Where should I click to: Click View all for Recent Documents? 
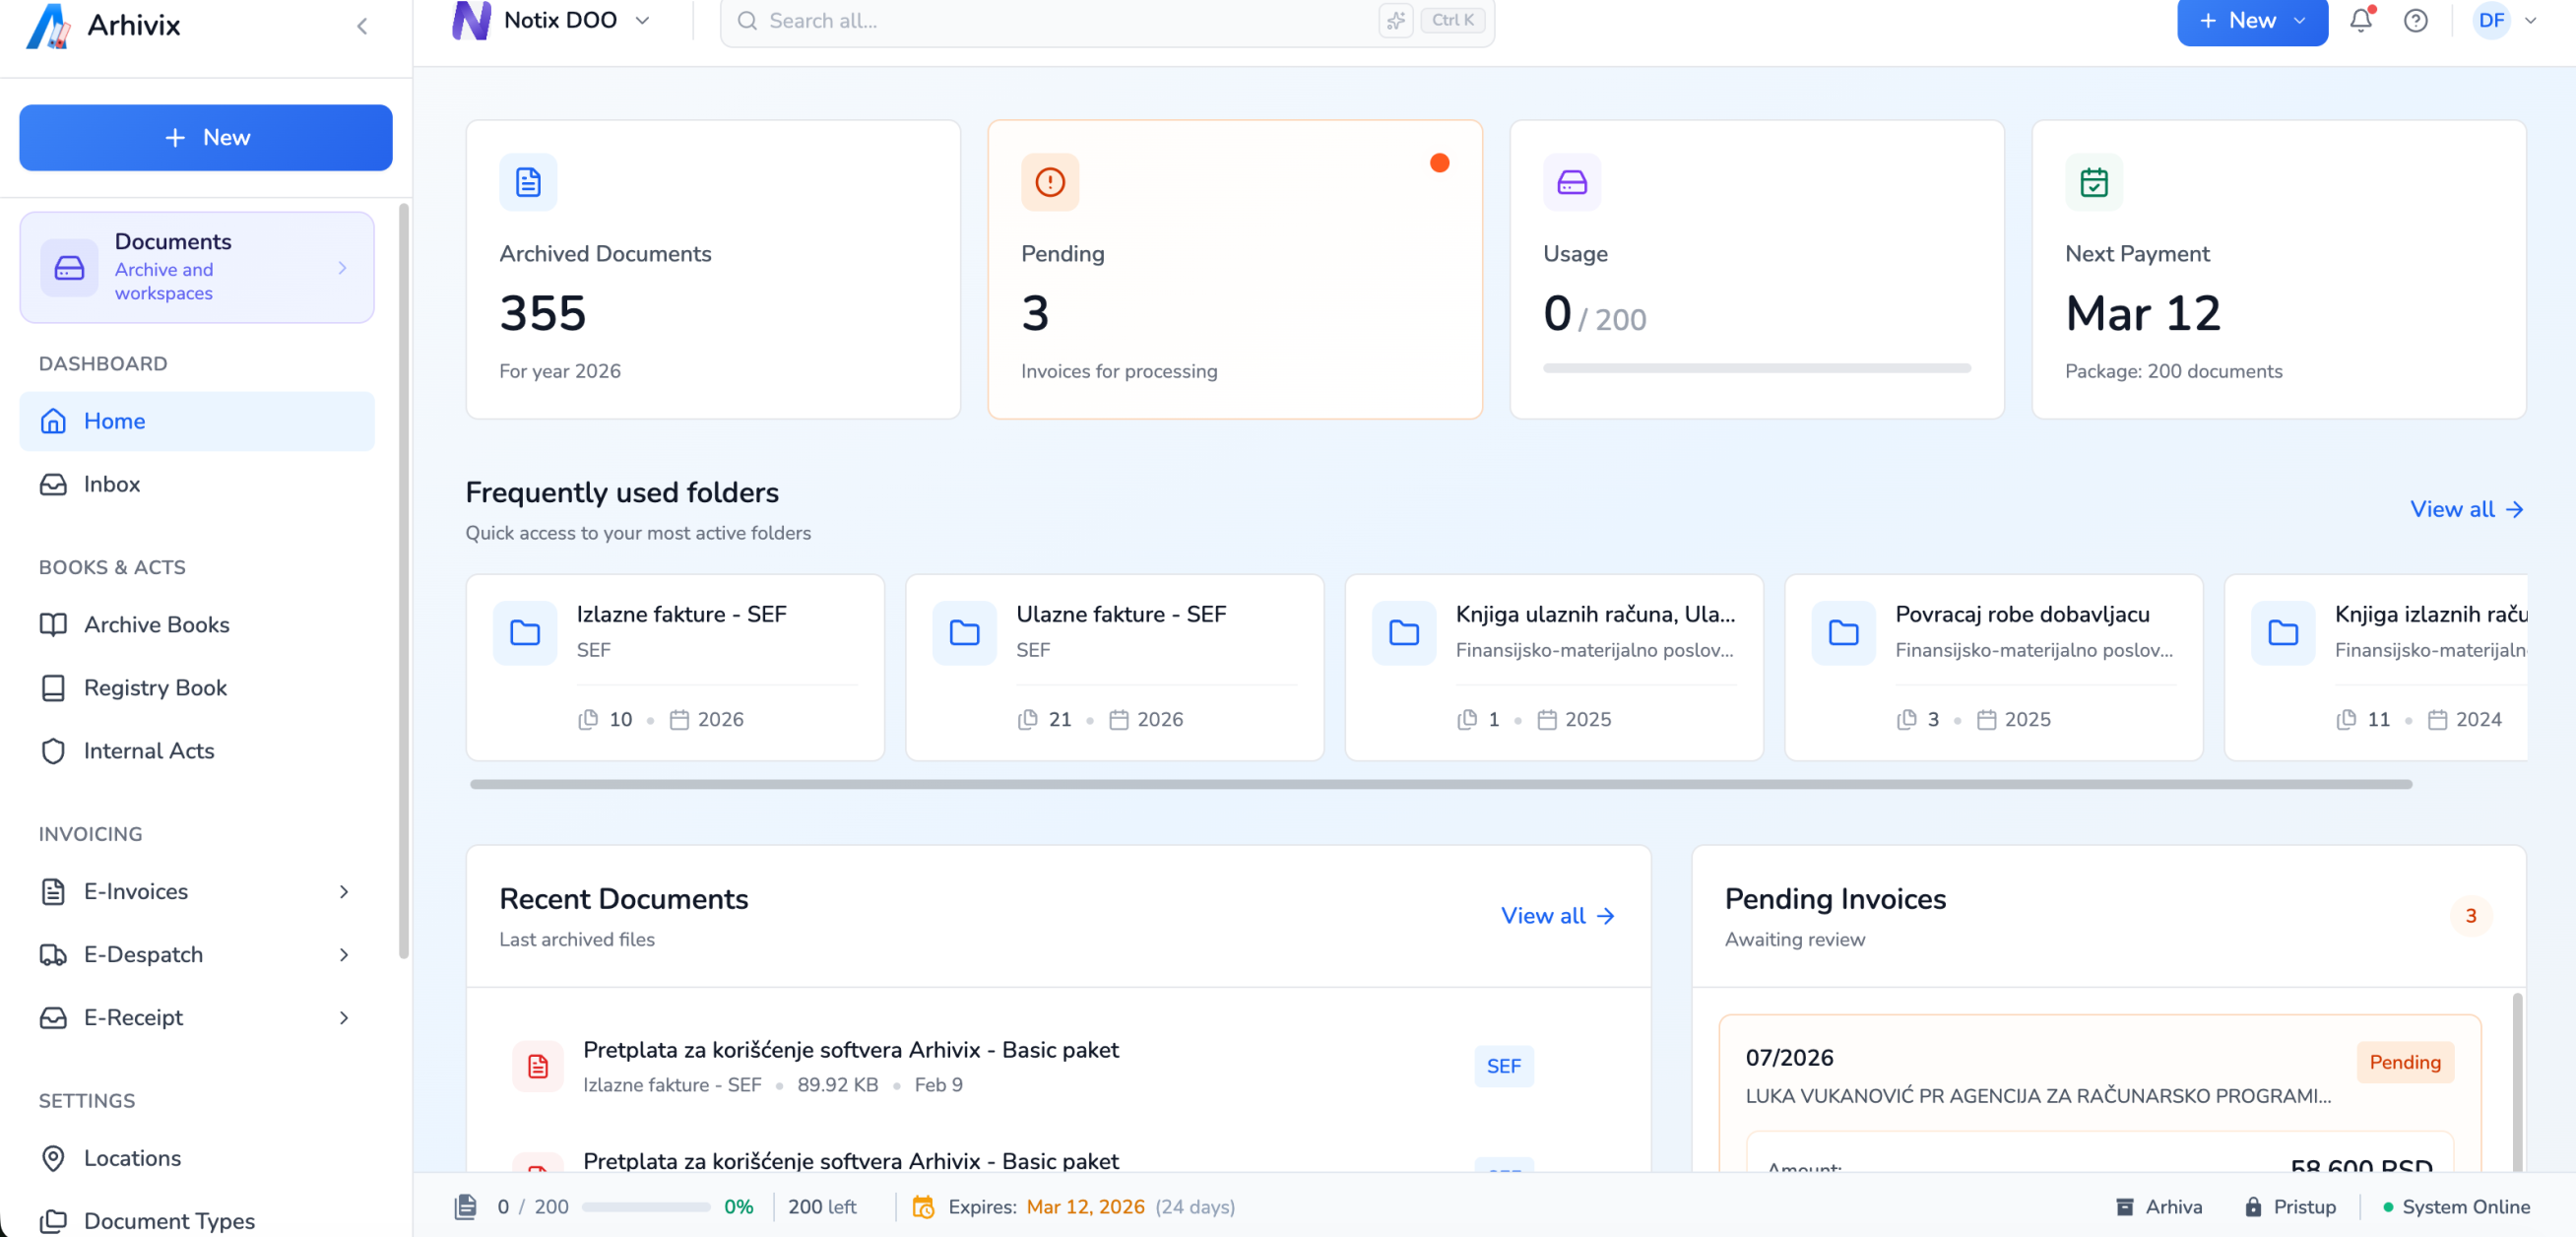[1556, 915]
